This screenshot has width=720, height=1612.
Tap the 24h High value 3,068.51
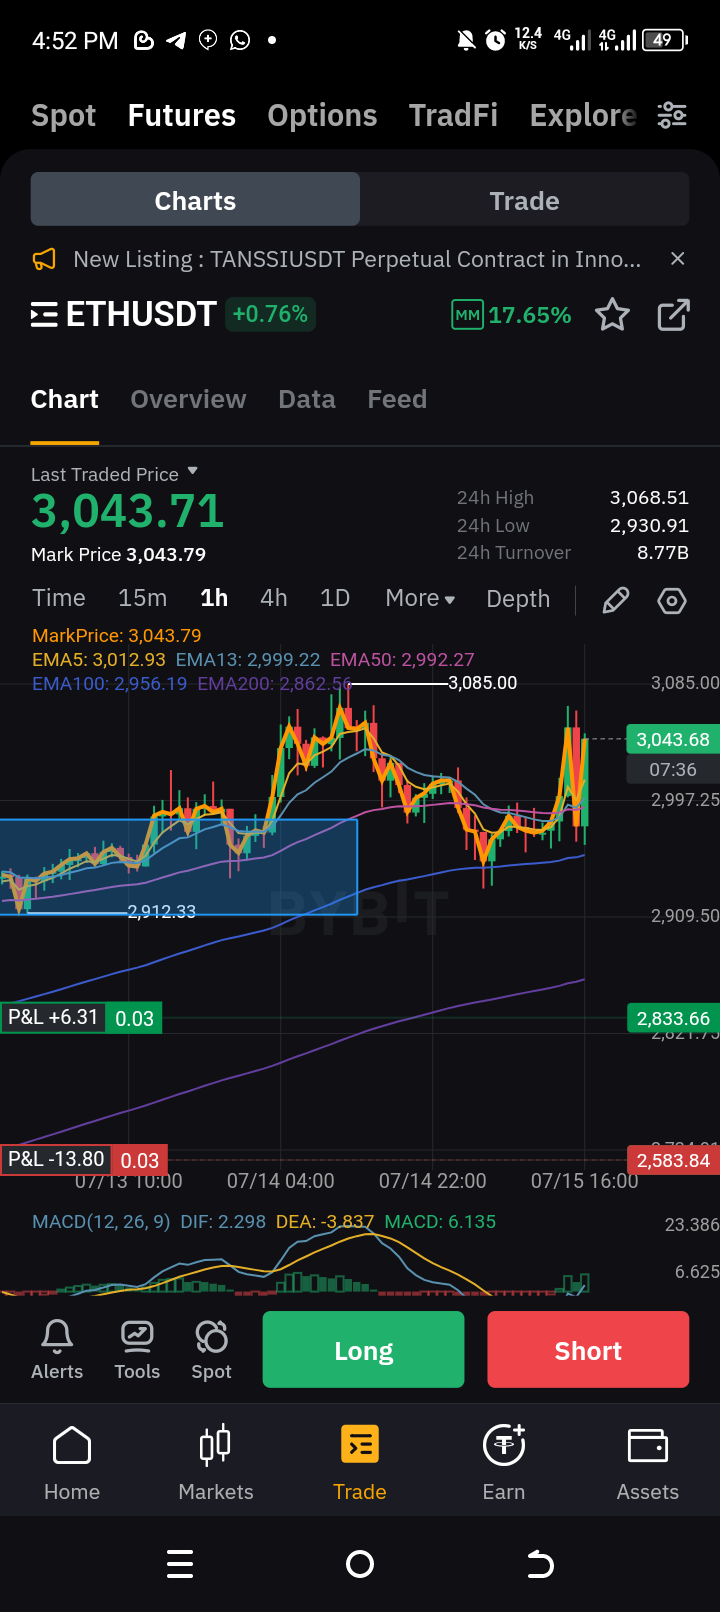[649, 497]
